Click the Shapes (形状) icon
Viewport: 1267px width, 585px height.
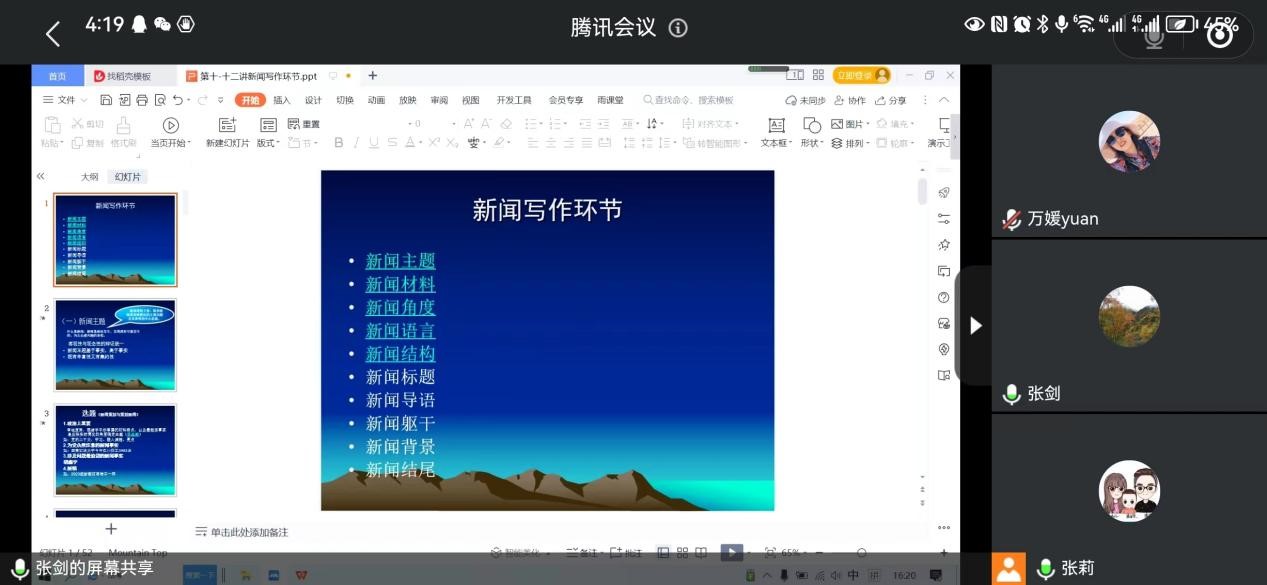811,125
